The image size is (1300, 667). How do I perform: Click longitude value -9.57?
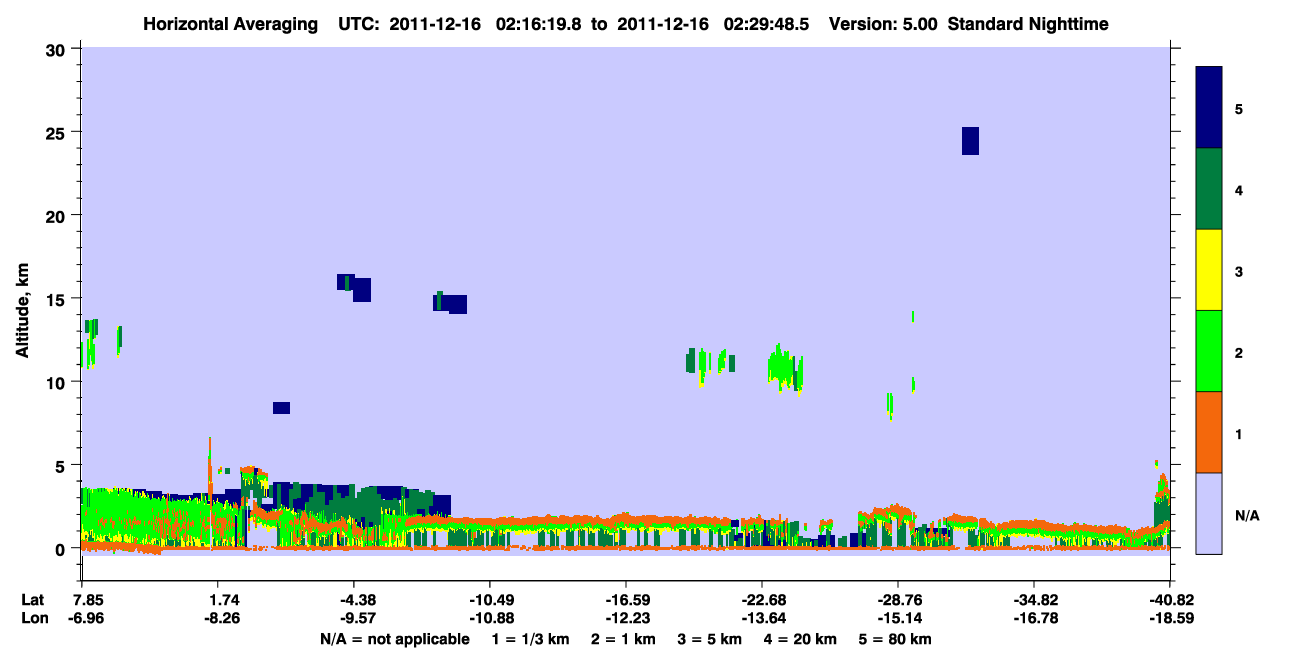pyautogui.click(x=353, y=618)
